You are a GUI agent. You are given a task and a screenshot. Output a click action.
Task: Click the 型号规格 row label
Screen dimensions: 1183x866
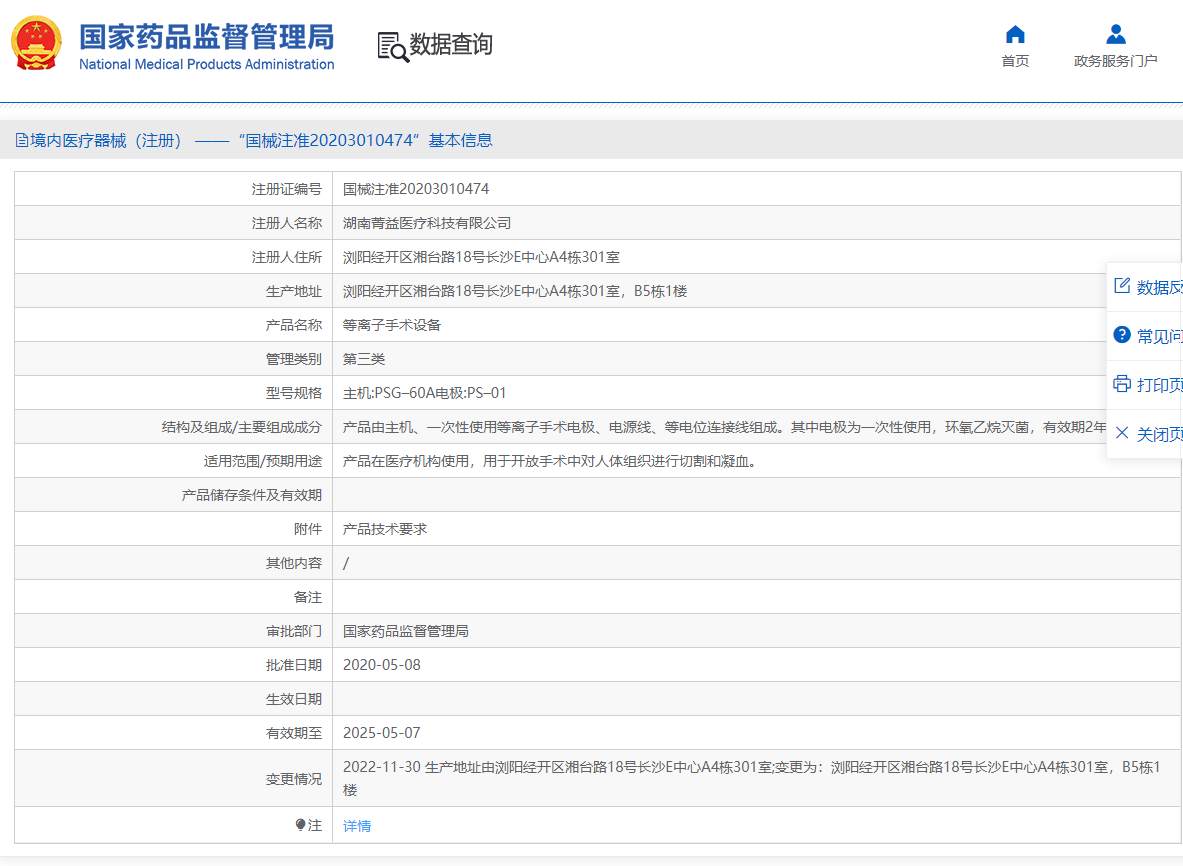(293, 393)
